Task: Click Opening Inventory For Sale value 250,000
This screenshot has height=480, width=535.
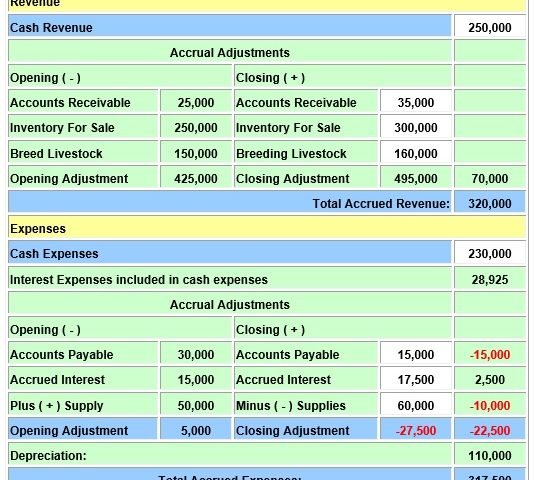Action: tap(196, 128)
